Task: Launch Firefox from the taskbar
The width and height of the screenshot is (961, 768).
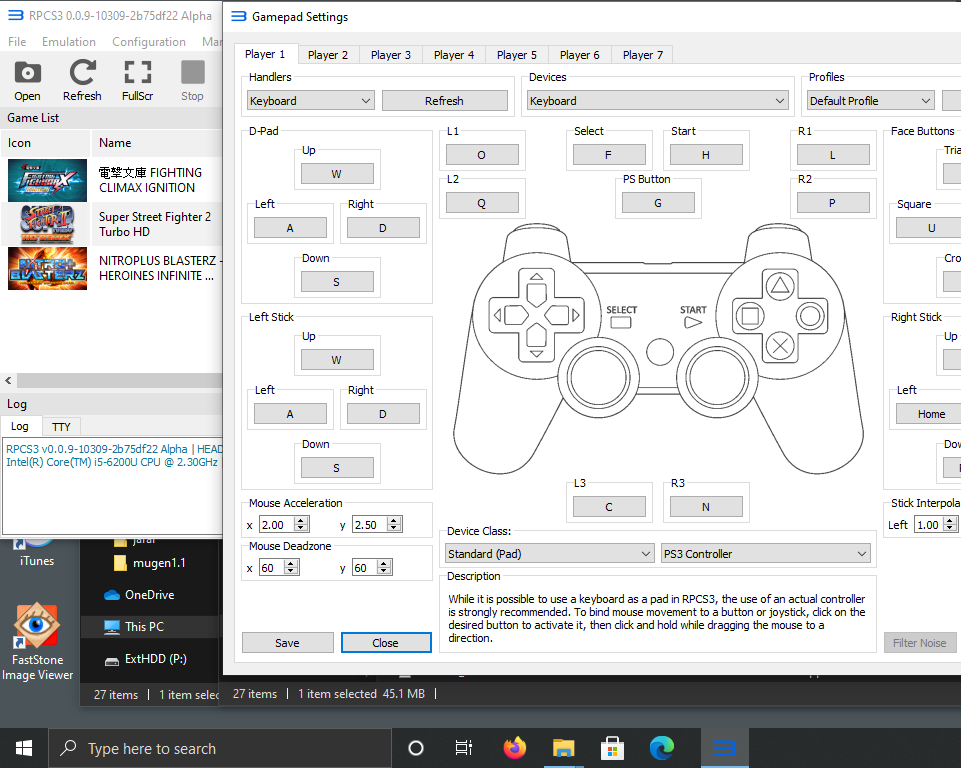Action: (x=515, y=748)
